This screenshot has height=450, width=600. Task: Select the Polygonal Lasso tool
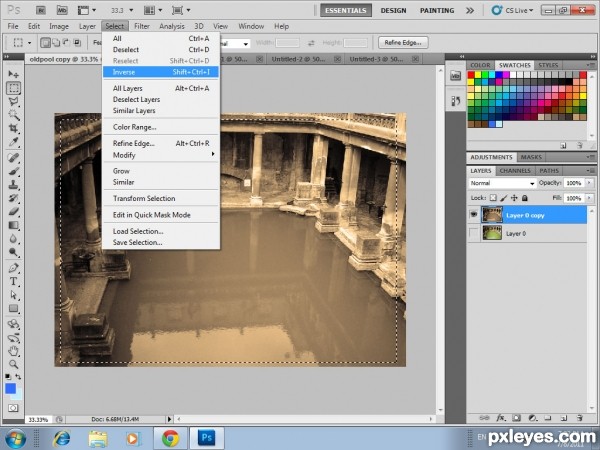pos(13,102)
